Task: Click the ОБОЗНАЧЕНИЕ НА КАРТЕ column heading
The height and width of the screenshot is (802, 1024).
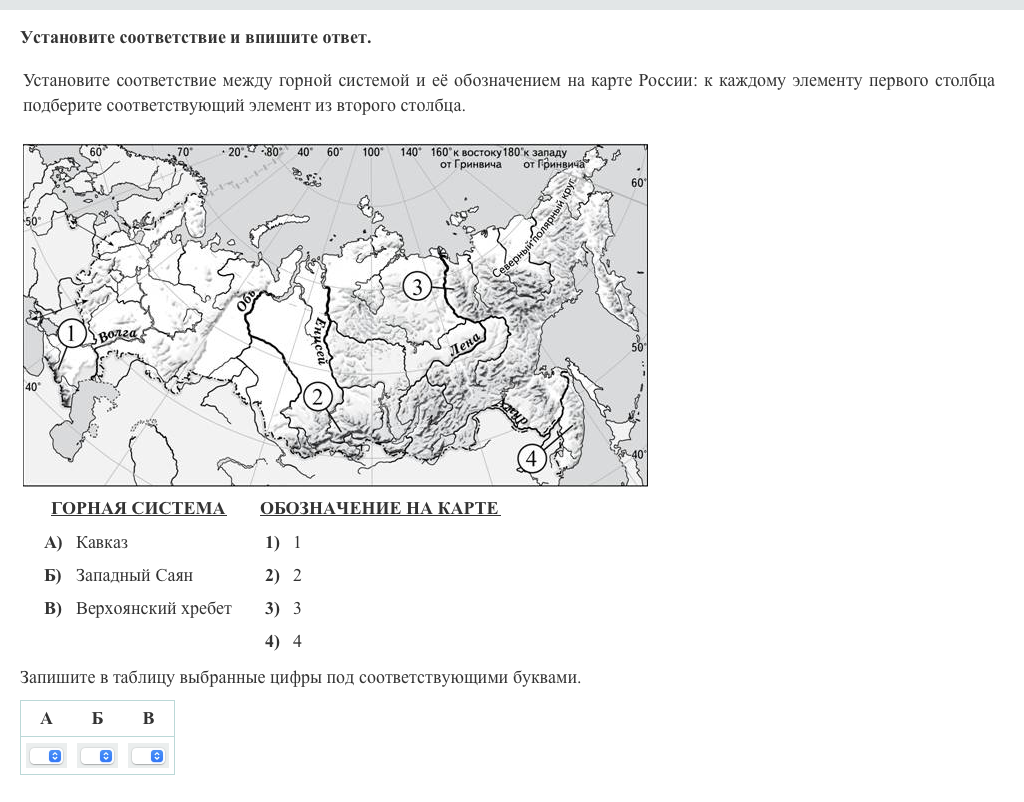Action: (x=379, y=509)
